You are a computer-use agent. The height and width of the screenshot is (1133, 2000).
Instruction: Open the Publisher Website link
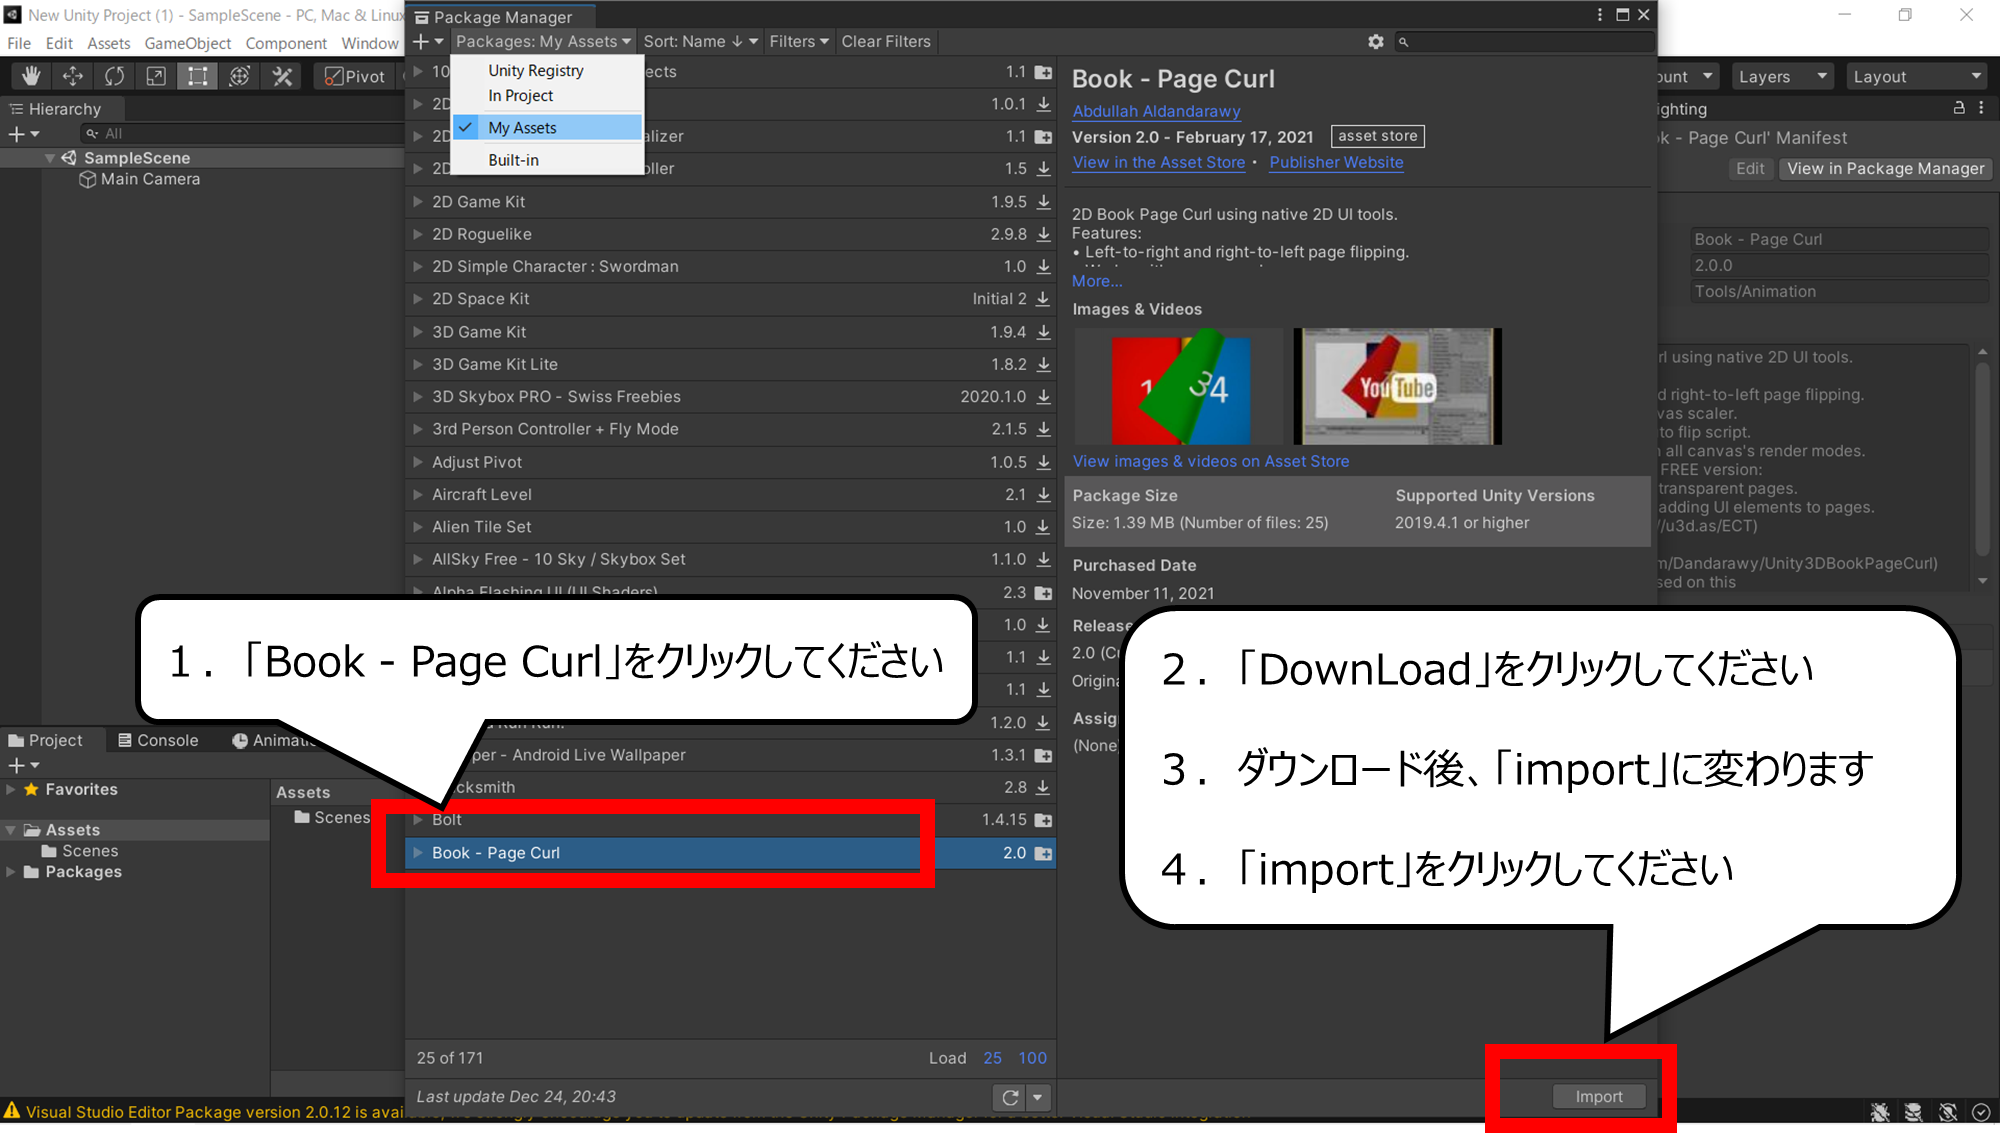point(1336,162)
